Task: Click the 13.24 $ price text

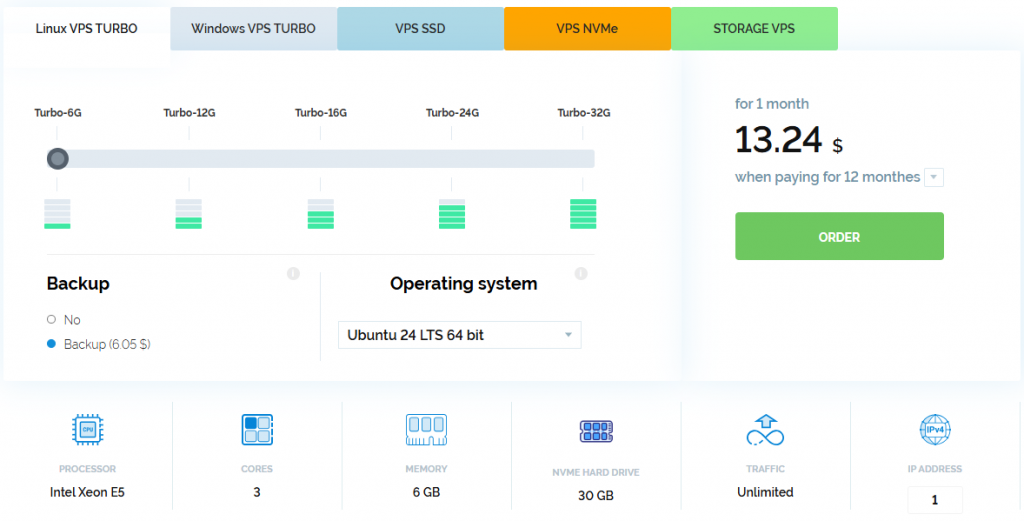Action: 788,140
